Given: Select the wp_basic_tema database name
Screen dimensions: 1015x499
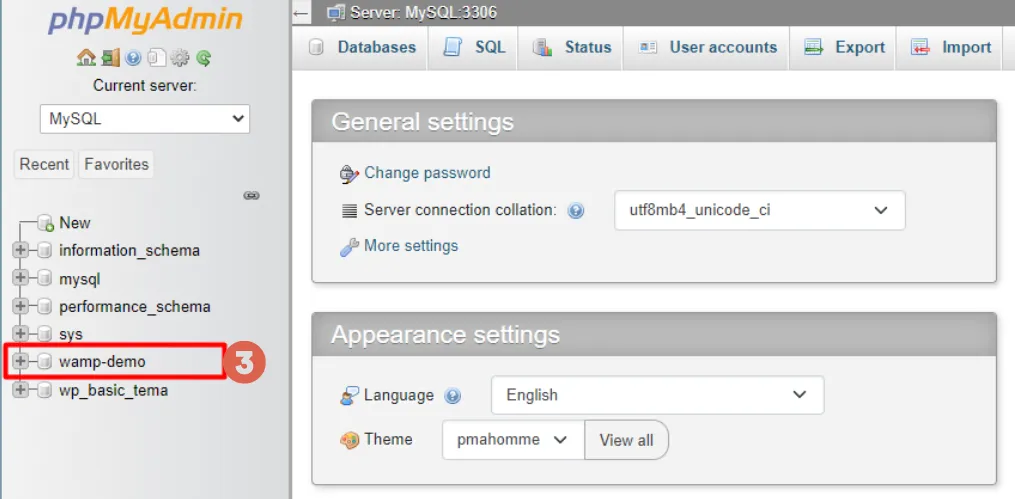Looking at the screenshot, I should (113, 391).
